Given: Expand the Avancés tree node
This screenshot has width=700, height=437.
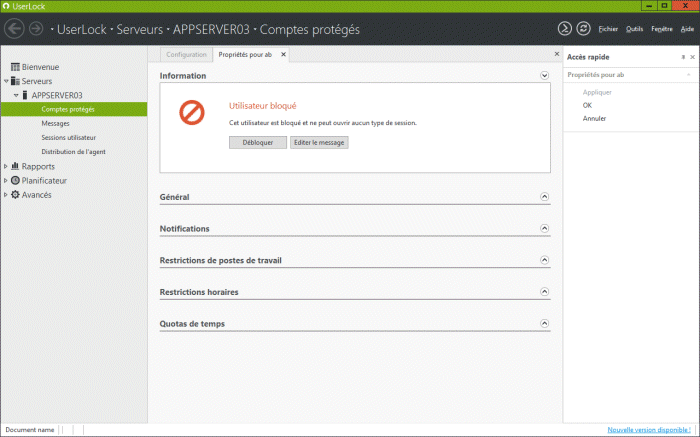Looking at the screenshot, I should (6, 195).
